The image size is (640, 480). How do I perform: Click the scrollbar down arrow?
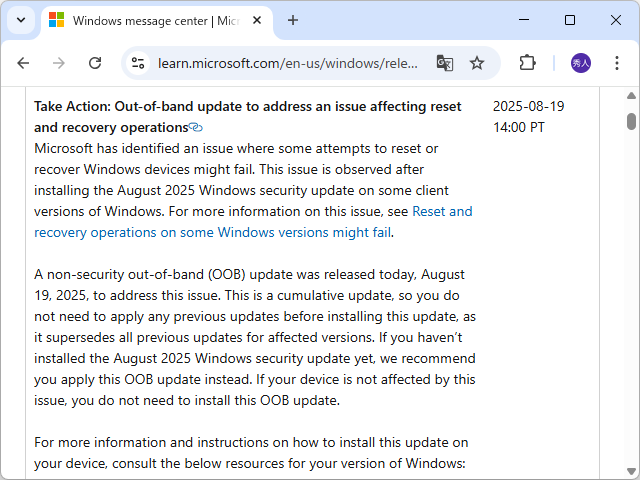631,472
